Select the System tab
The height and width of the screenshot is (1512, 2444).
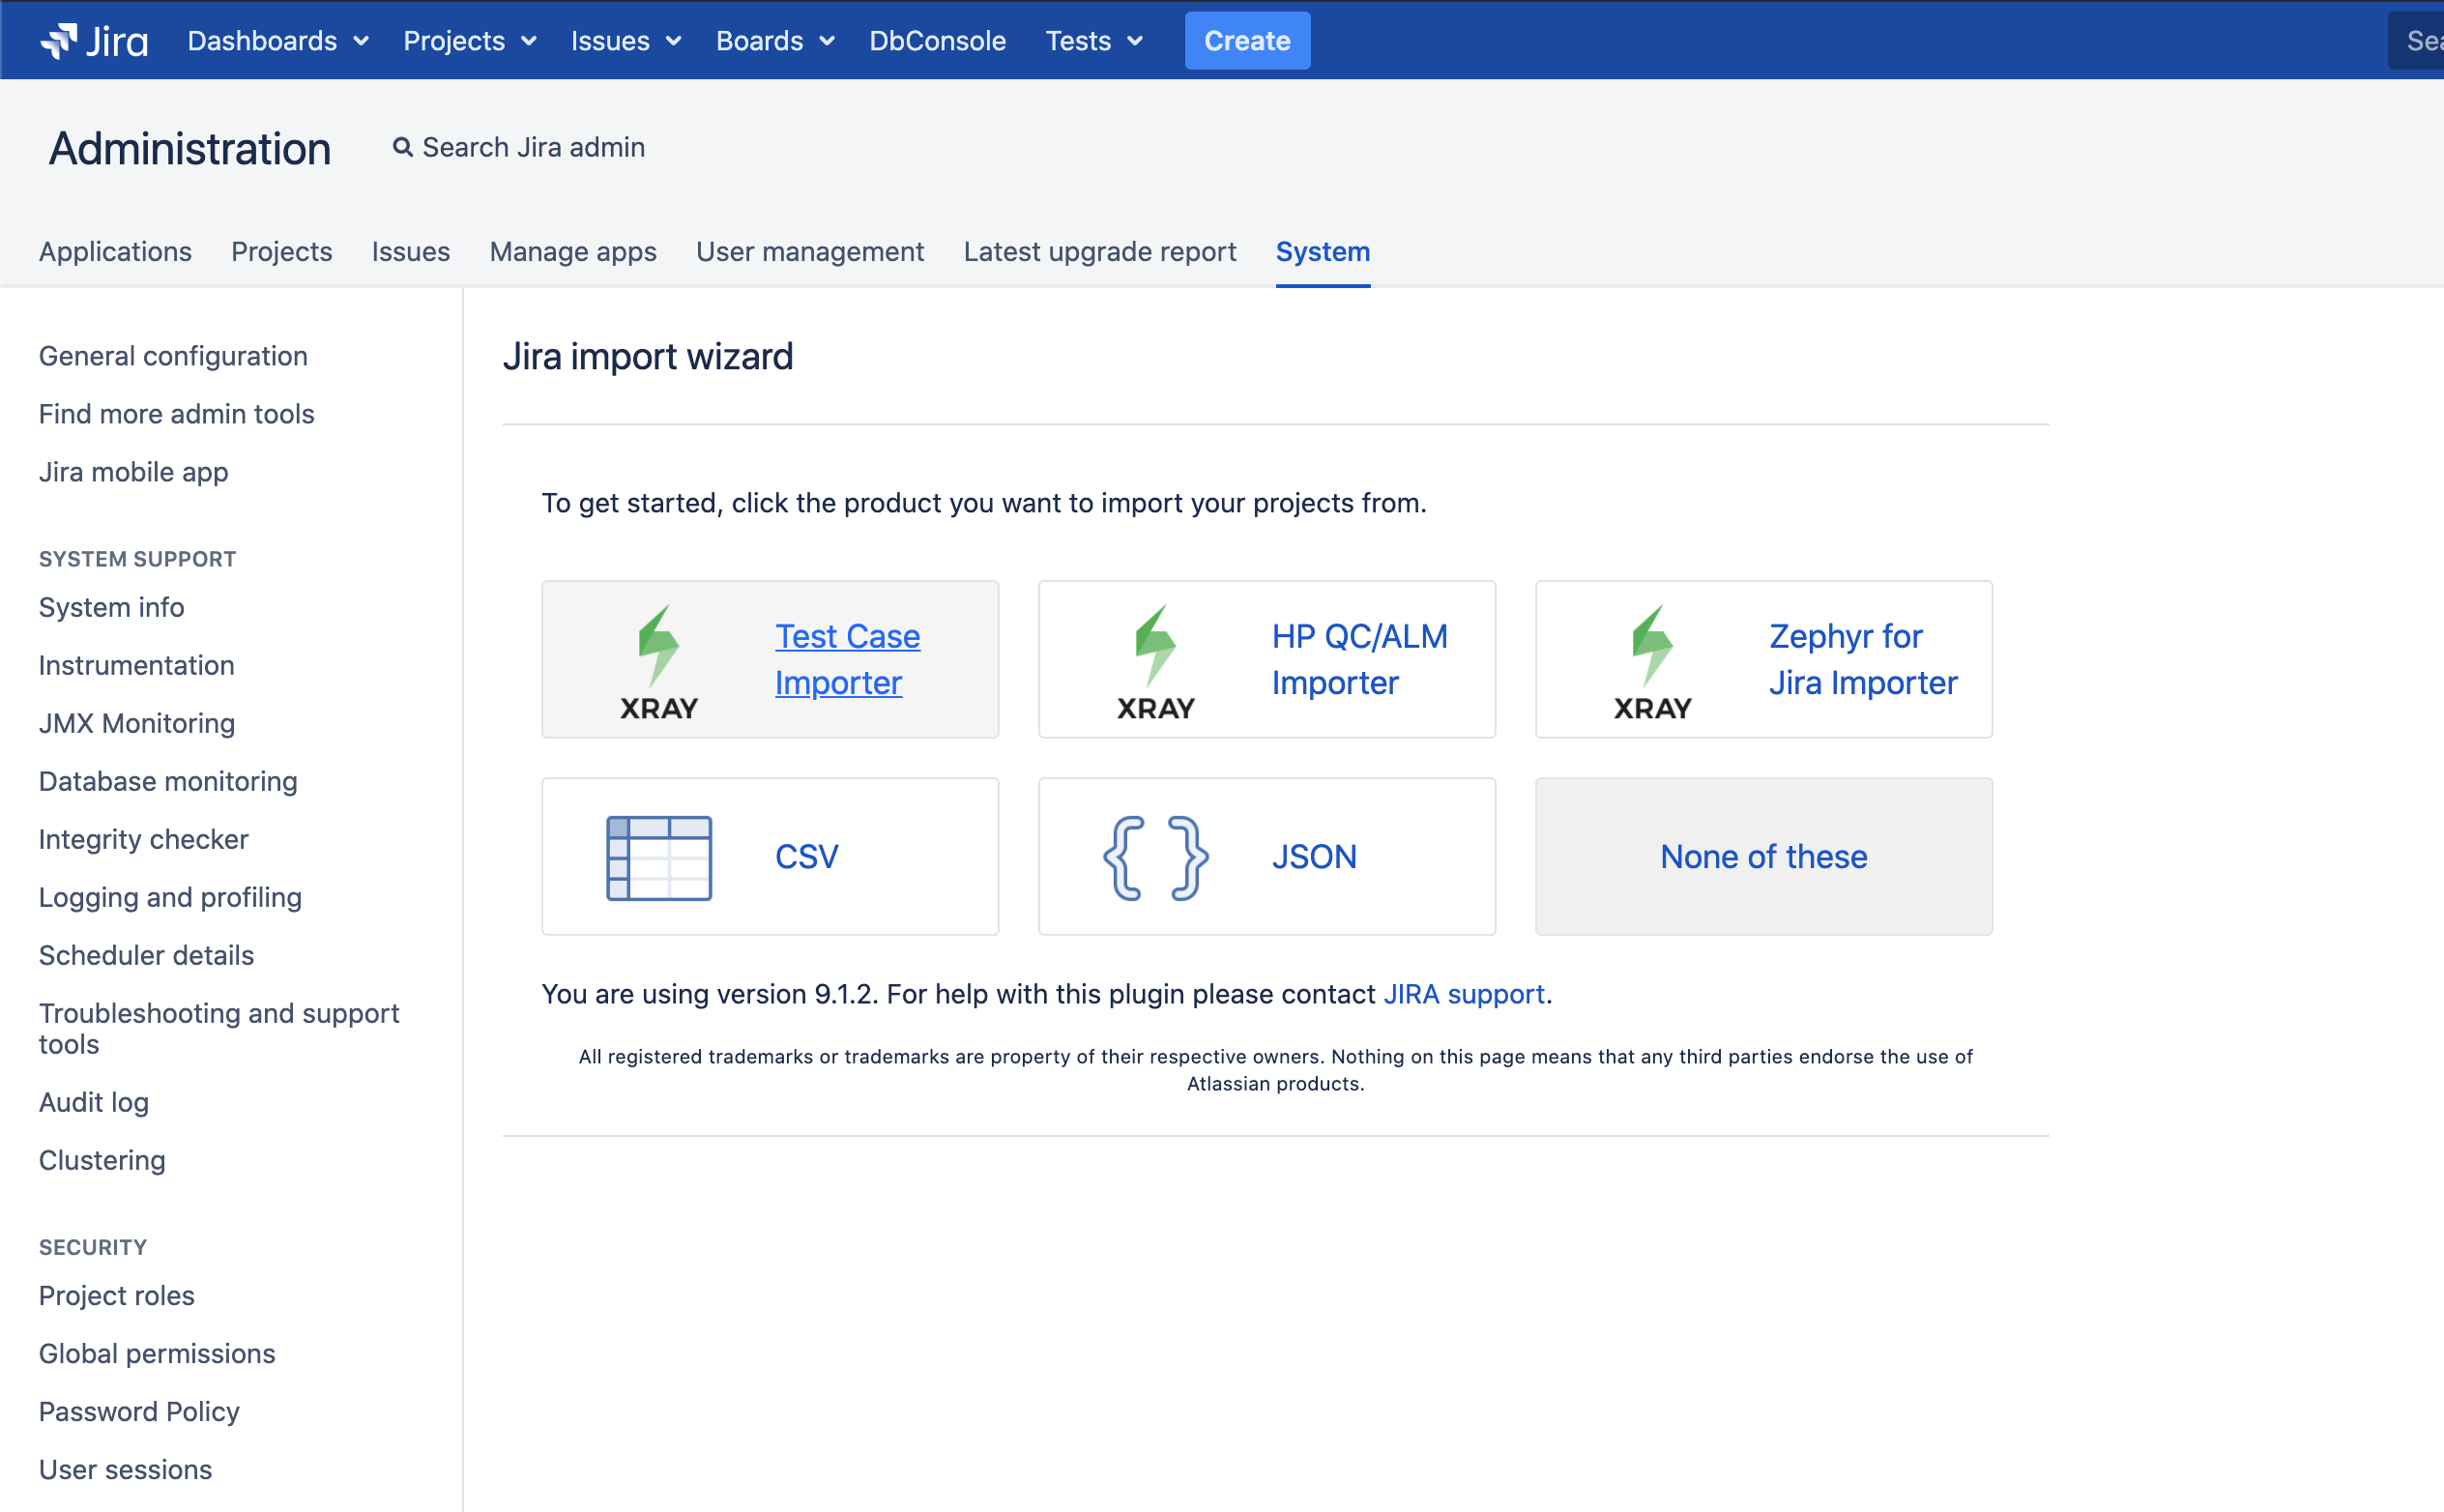1323,251
